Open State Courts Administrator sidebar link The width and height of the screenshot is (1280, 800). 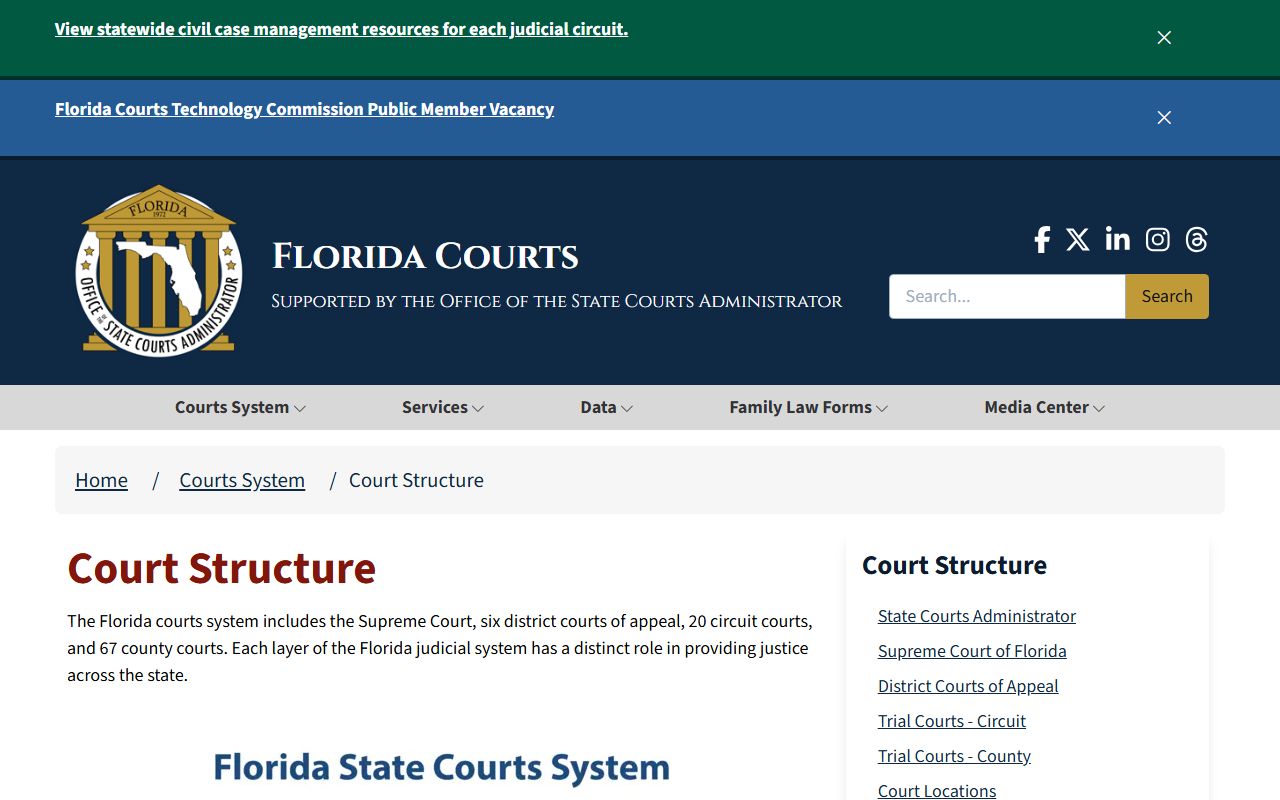click(x=977, y=616)
